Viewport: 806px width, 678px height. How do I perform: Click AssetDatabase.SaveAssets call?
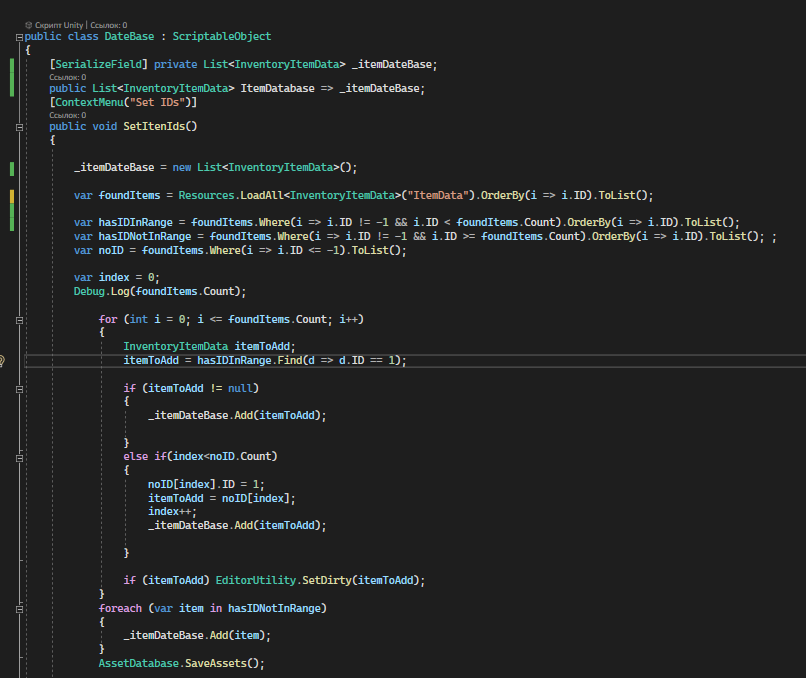[x=181, y=663]
